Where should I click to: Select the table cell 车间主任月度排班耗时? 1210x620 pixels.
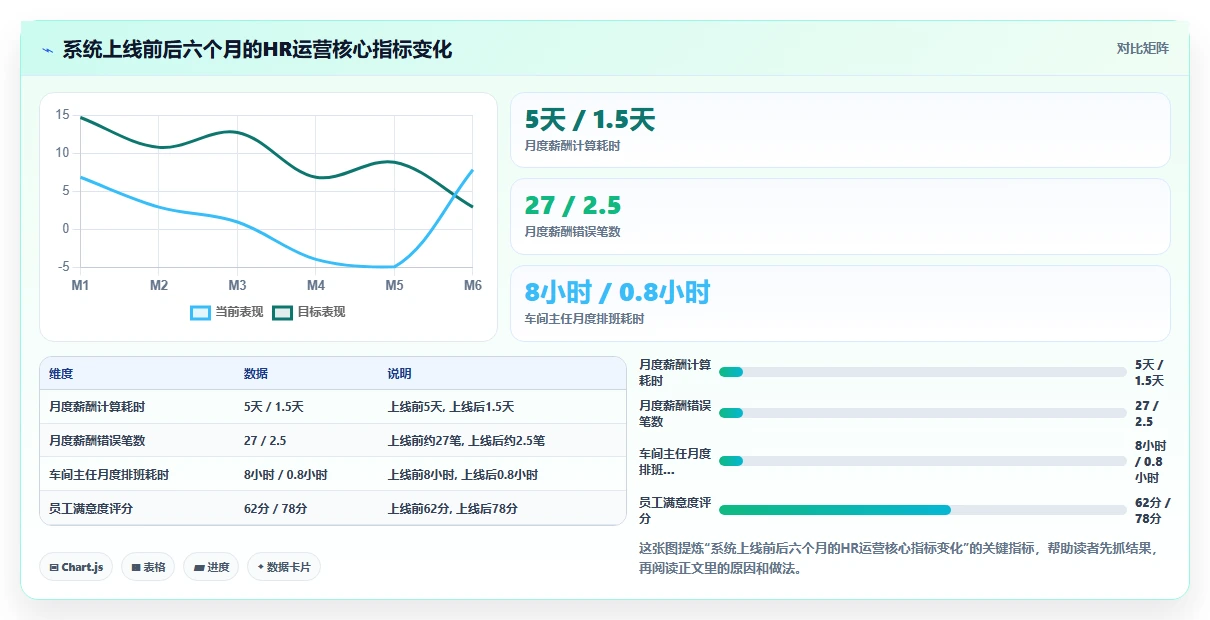pos(109,475)
